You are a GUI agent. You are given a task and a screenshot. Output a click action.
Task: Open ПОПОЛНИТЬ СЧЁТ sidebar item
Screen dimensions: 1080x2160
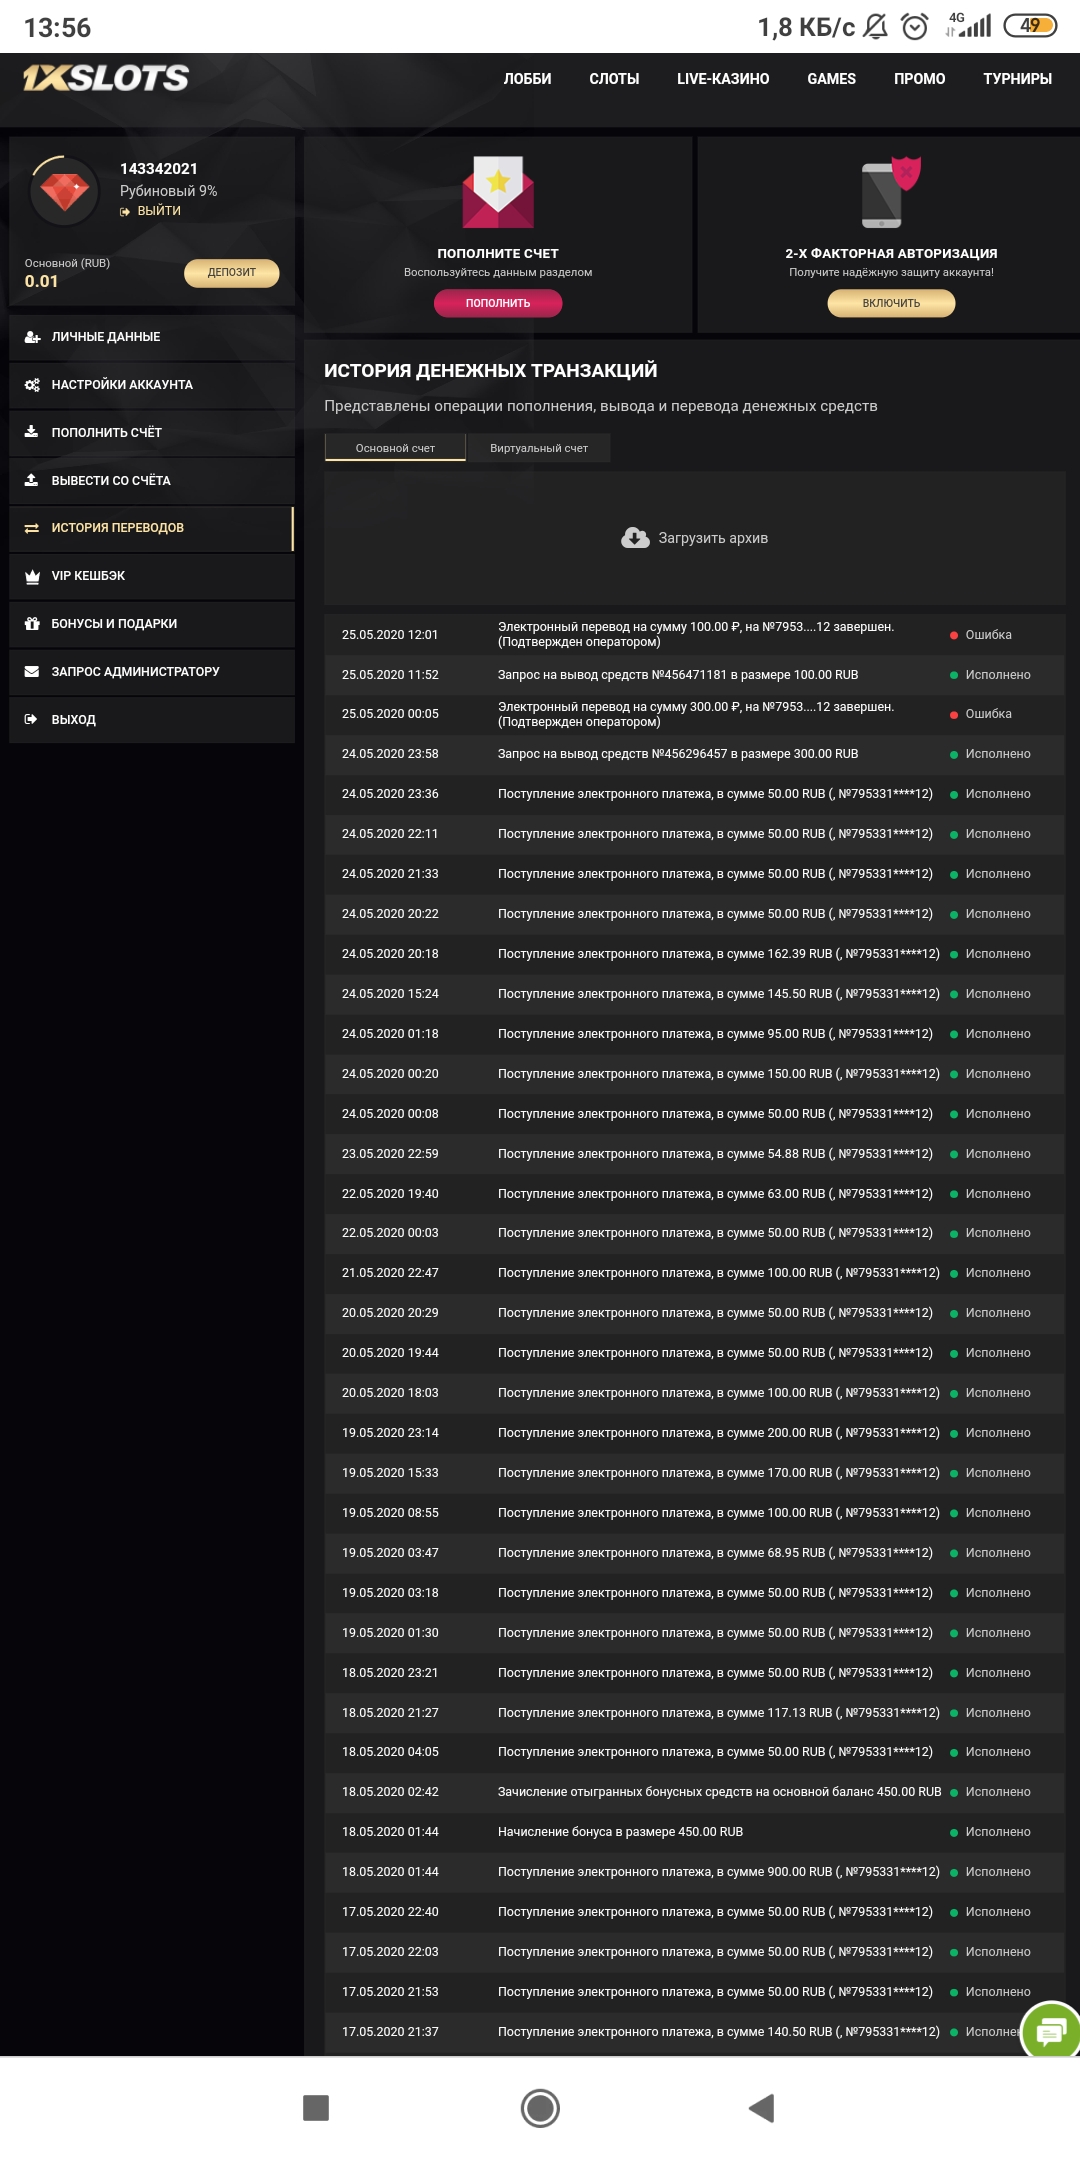coord(152,432)
